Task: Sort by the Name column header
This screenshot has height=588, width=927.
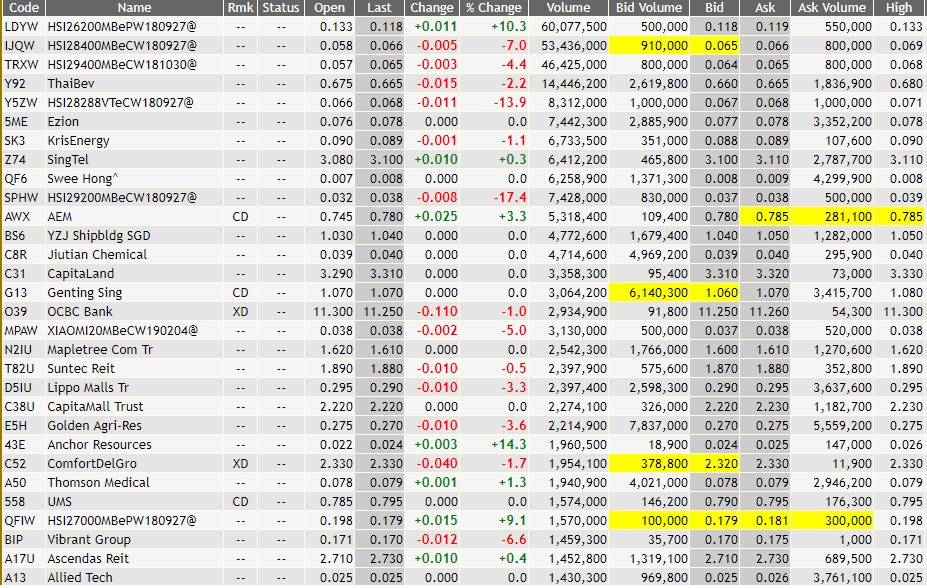Action: (134, 8)
